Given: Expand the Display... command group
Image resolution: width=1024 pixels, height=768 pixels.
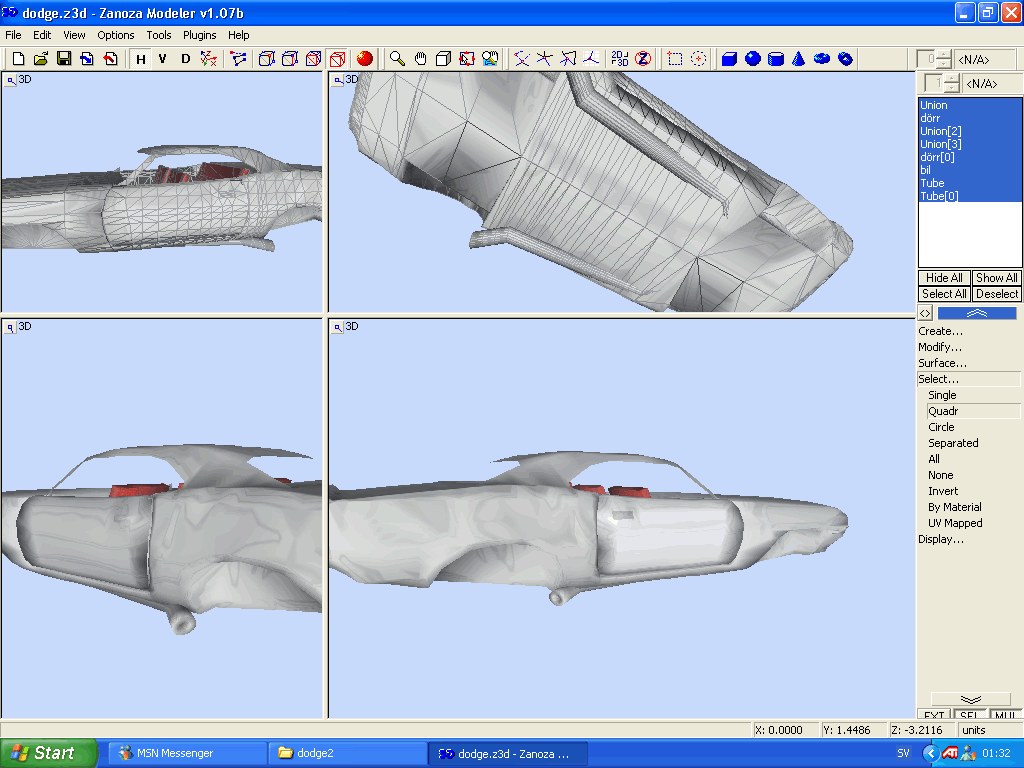Looking at the screenshot, I should coord(940,539).
